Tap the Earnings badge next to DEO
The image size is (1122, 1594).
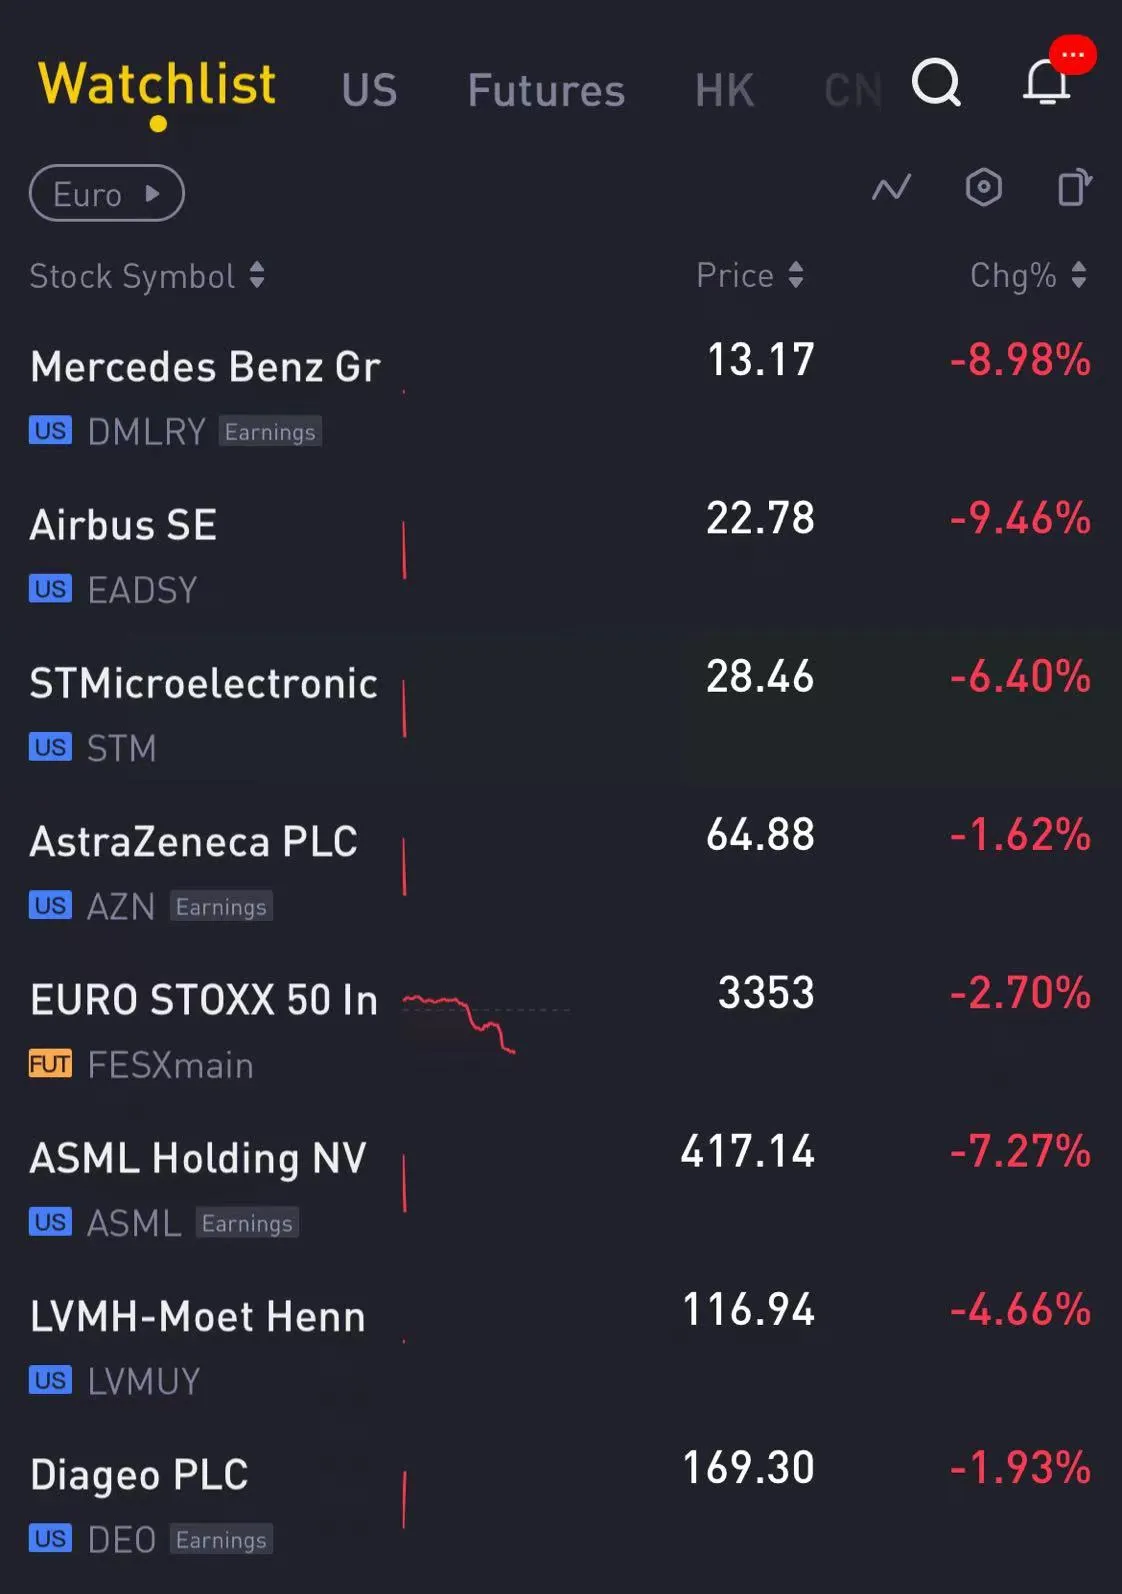click(221, 1540)
